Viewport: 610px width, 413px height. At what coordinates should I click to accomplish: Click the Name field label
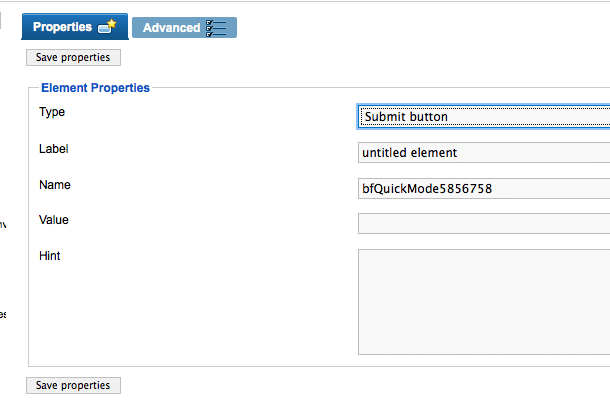click(55, 185)
